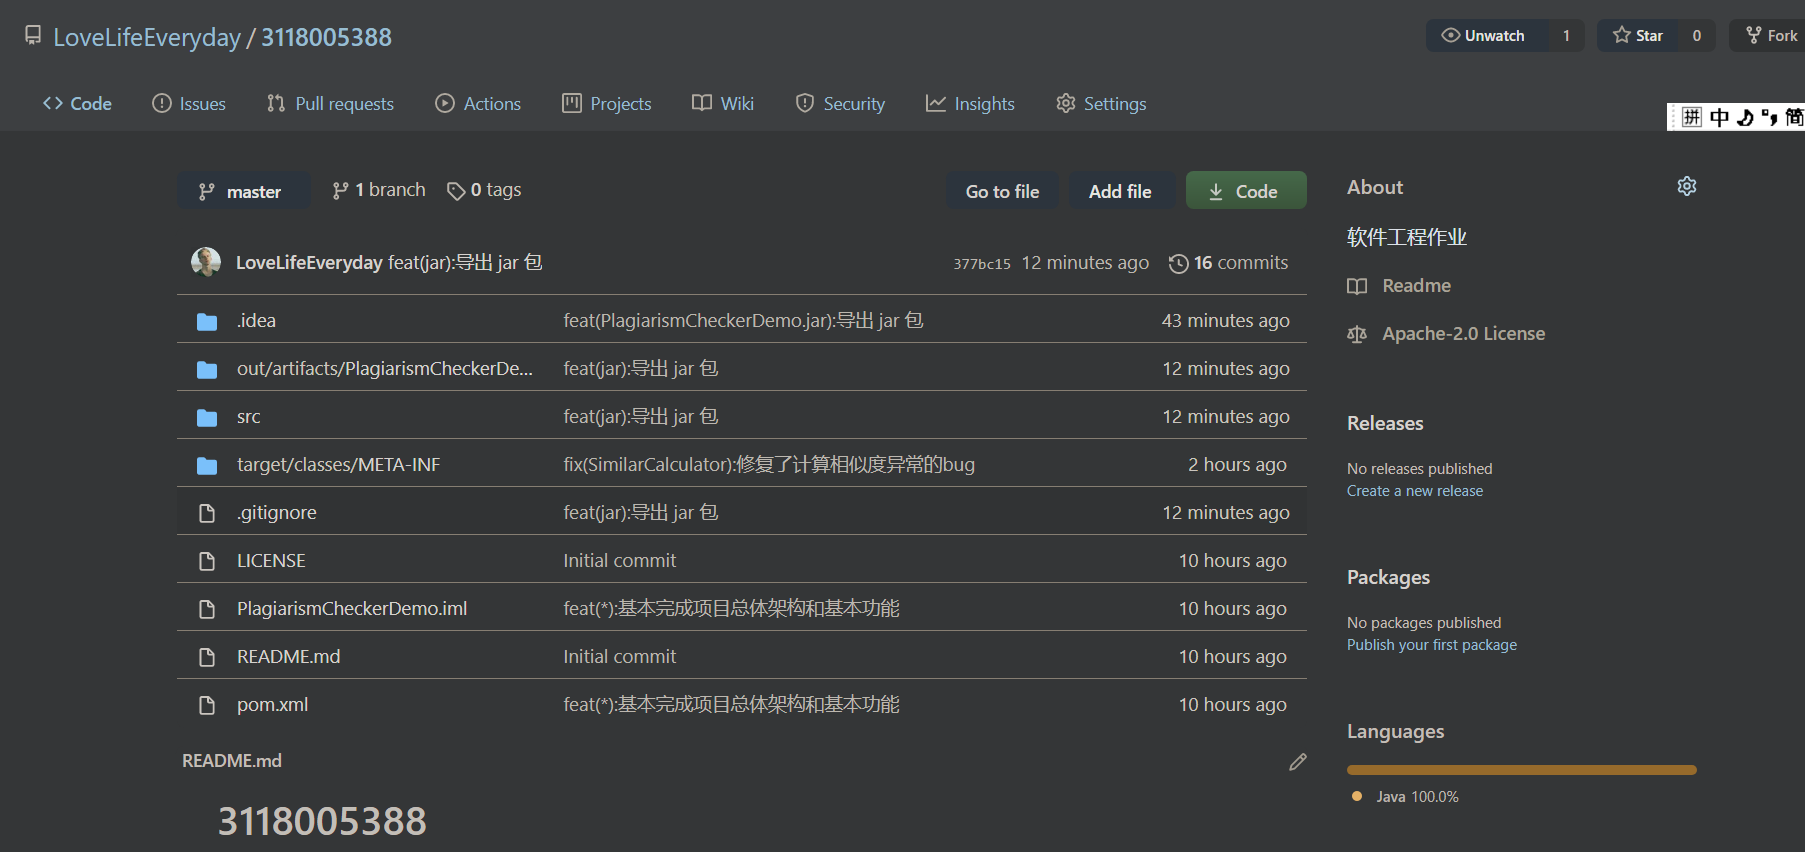Image resolution: width=1805 pixels, height=852 pixels.
Task: Click Publish your first package
Action: 1432,644
